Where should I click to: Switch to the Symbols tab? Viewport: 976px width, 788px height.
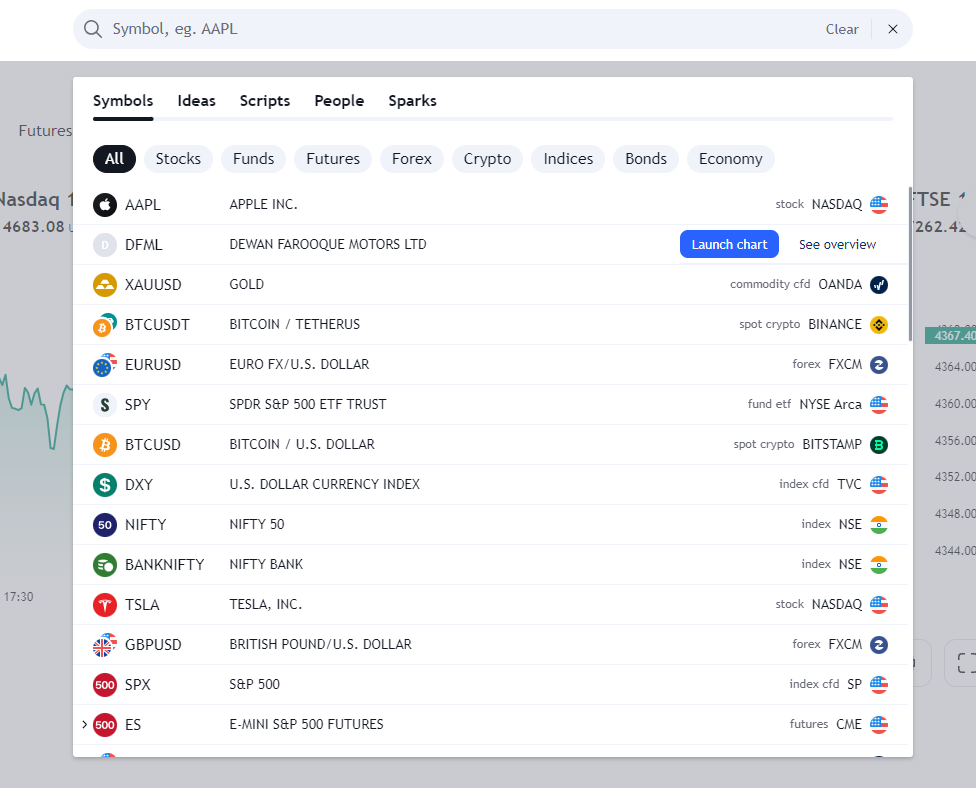[123, 101]
